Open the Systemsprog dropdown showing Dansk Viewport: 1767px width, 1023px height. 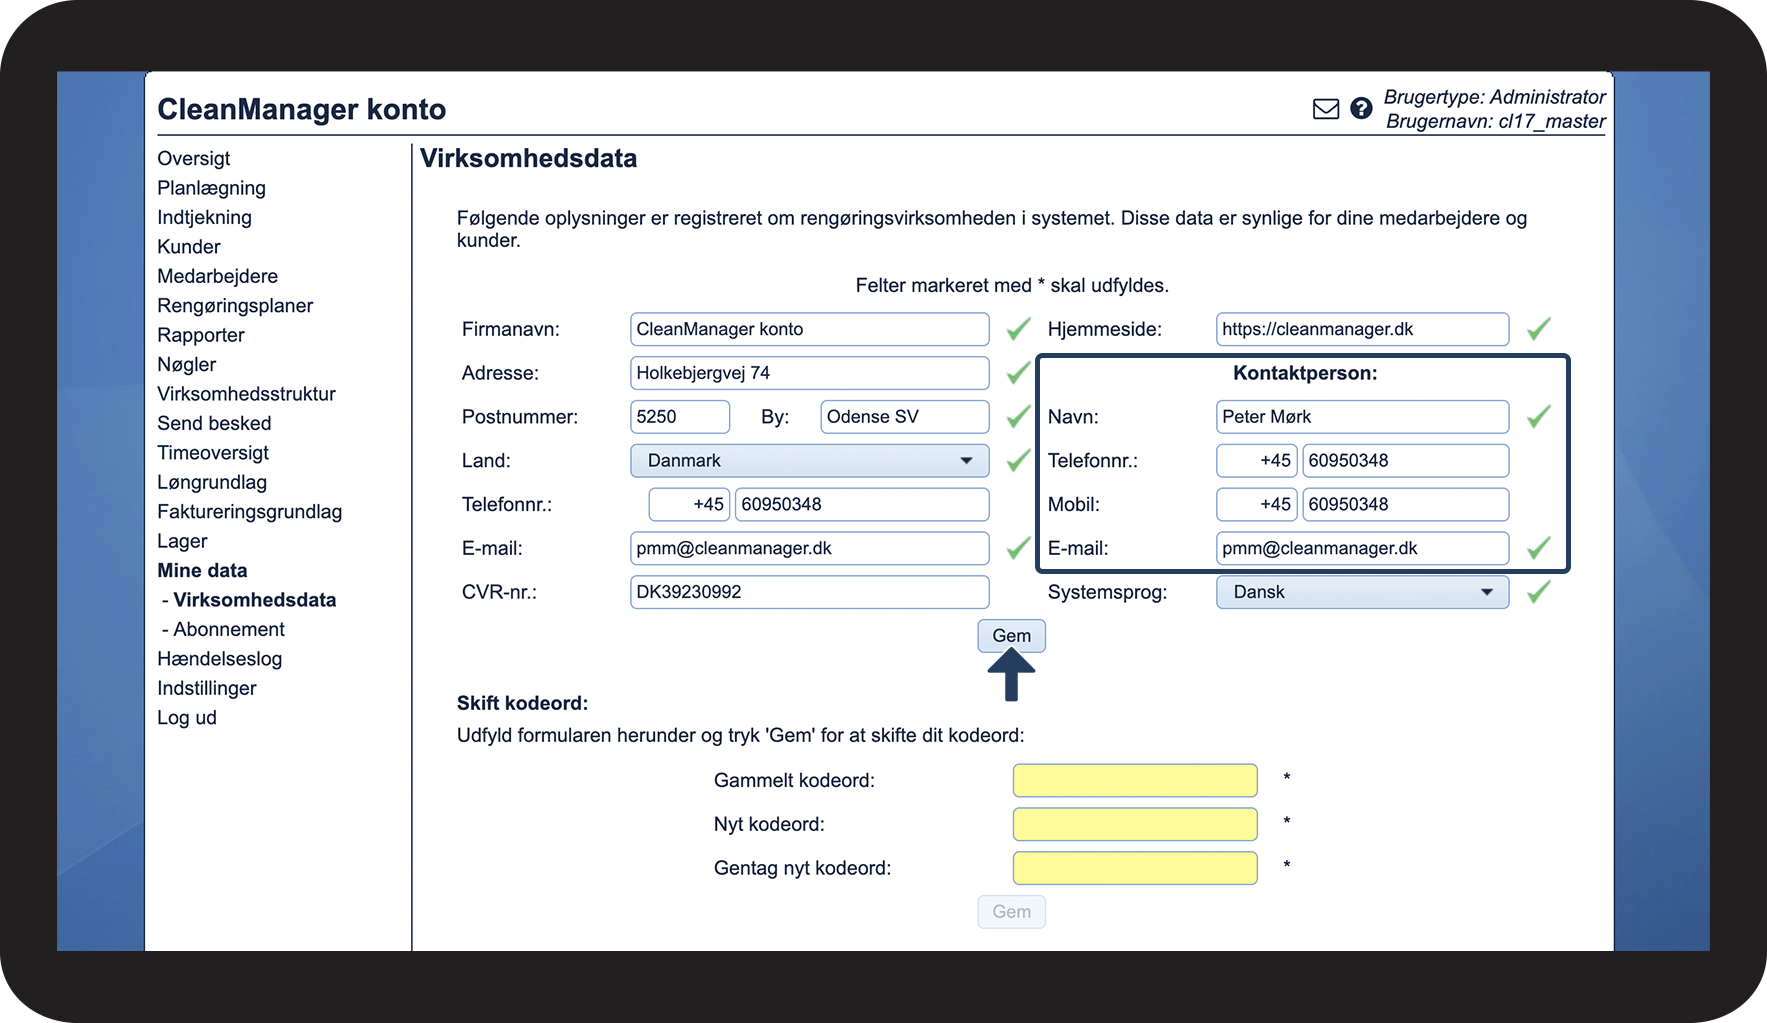[x=1362, y=592]
